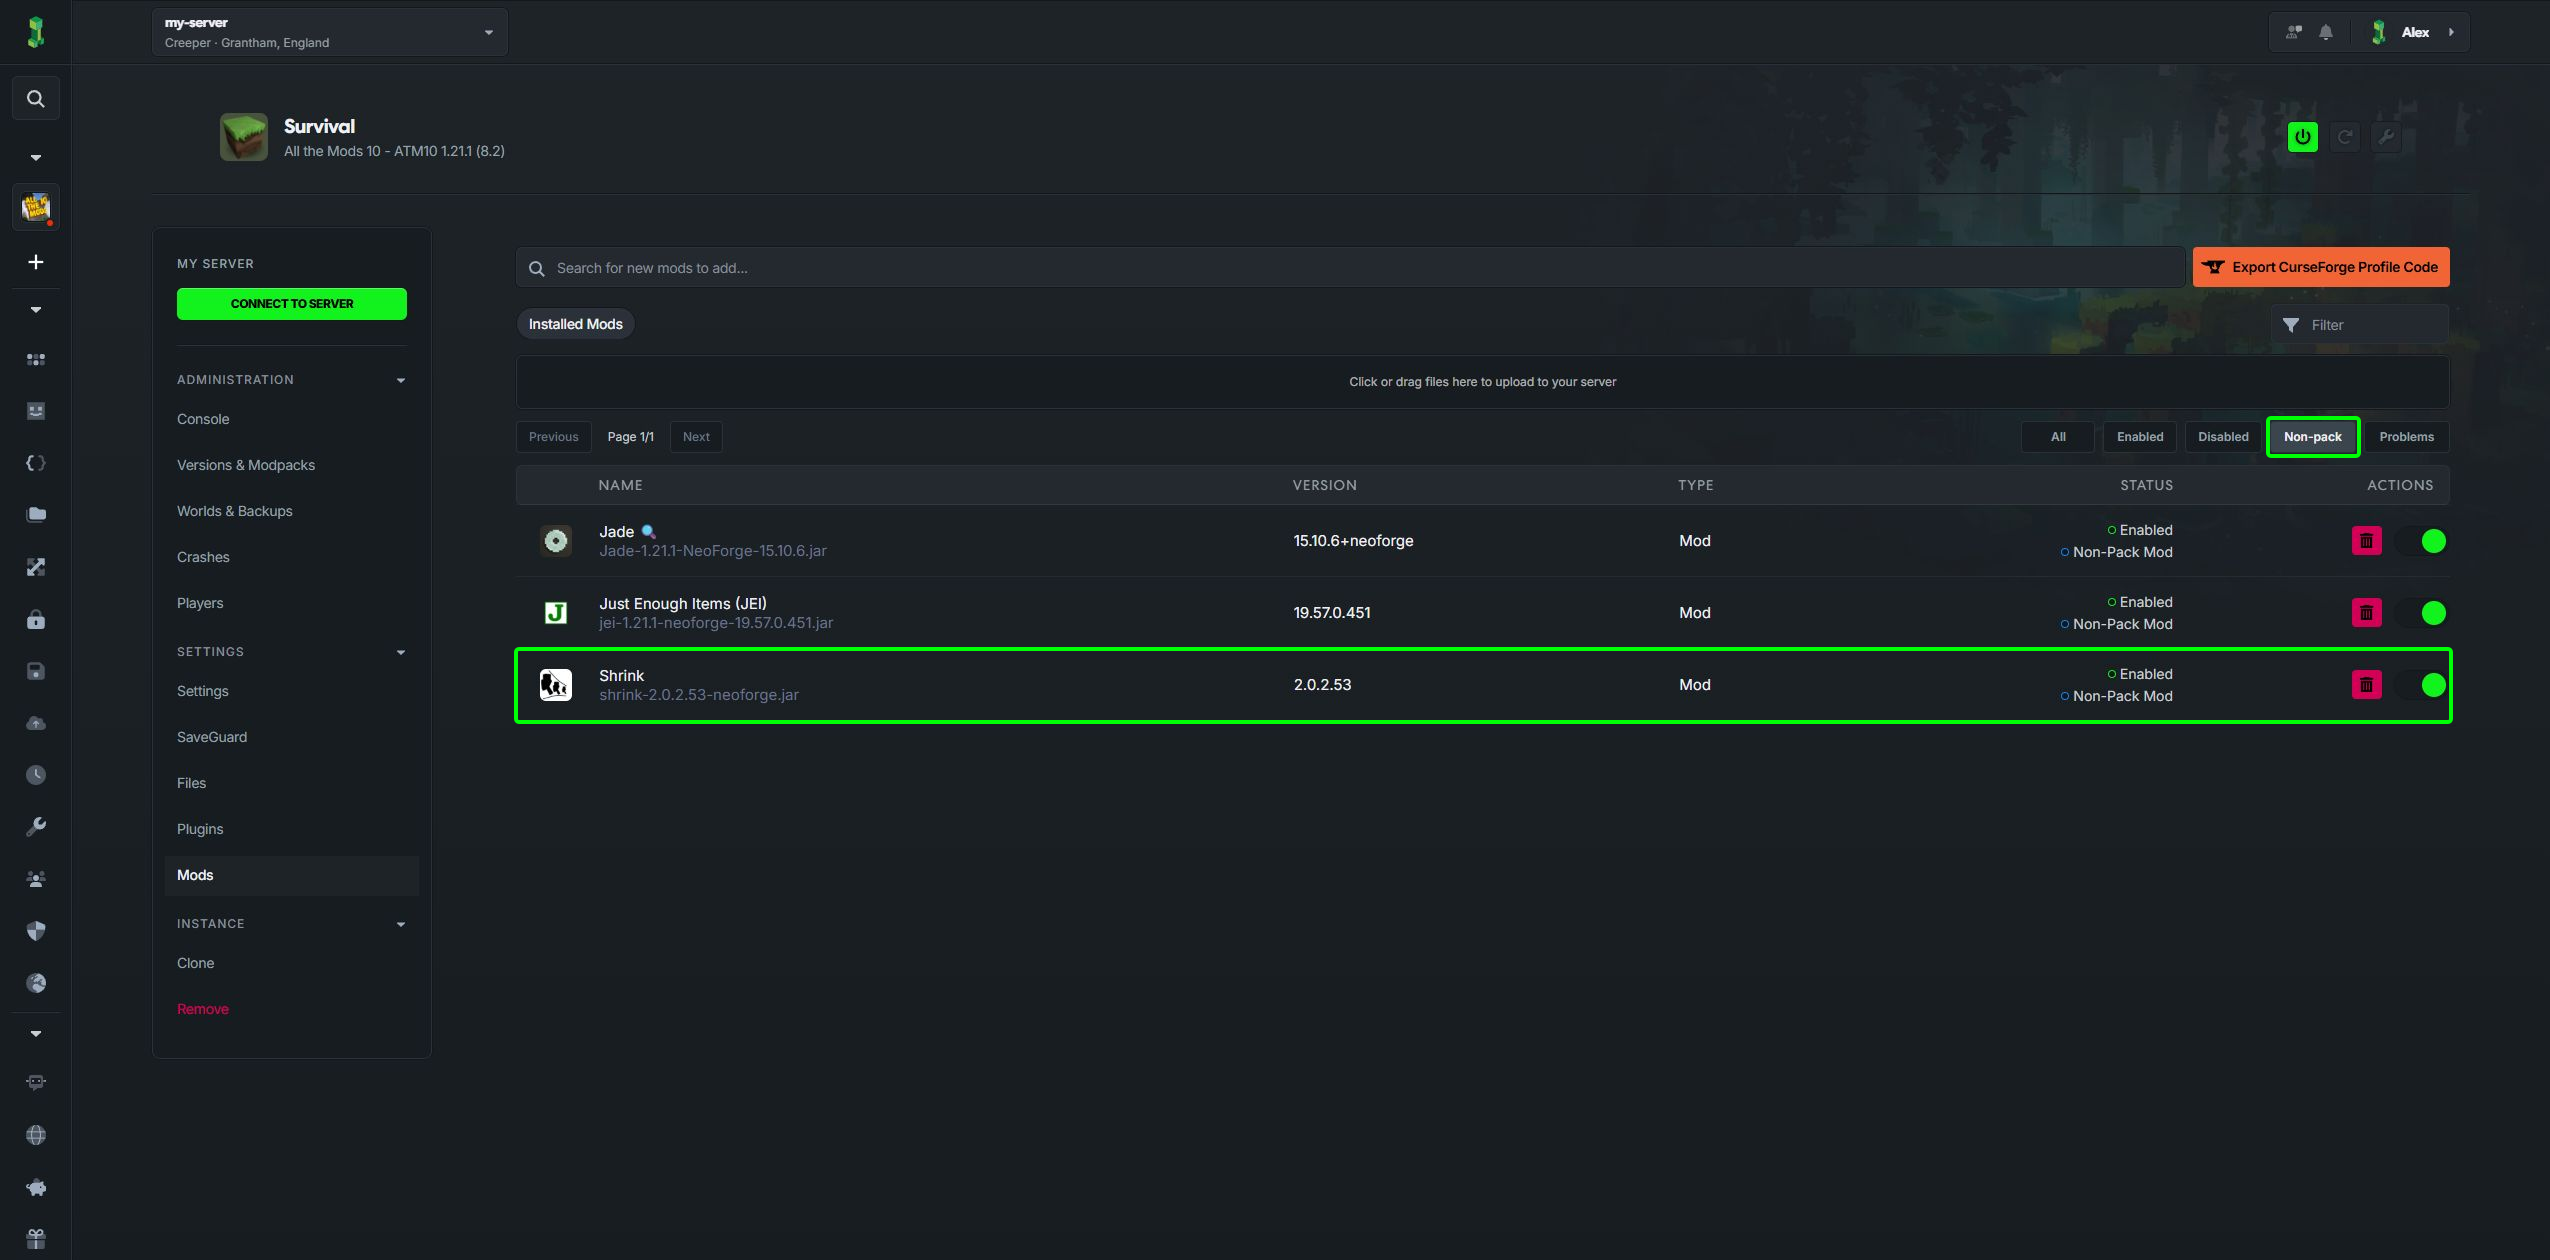This screenshot has height=1260, width=2550.
Task: Click the restart icon next to power button
Action: pyautogui.click(x=2344, y=137)
